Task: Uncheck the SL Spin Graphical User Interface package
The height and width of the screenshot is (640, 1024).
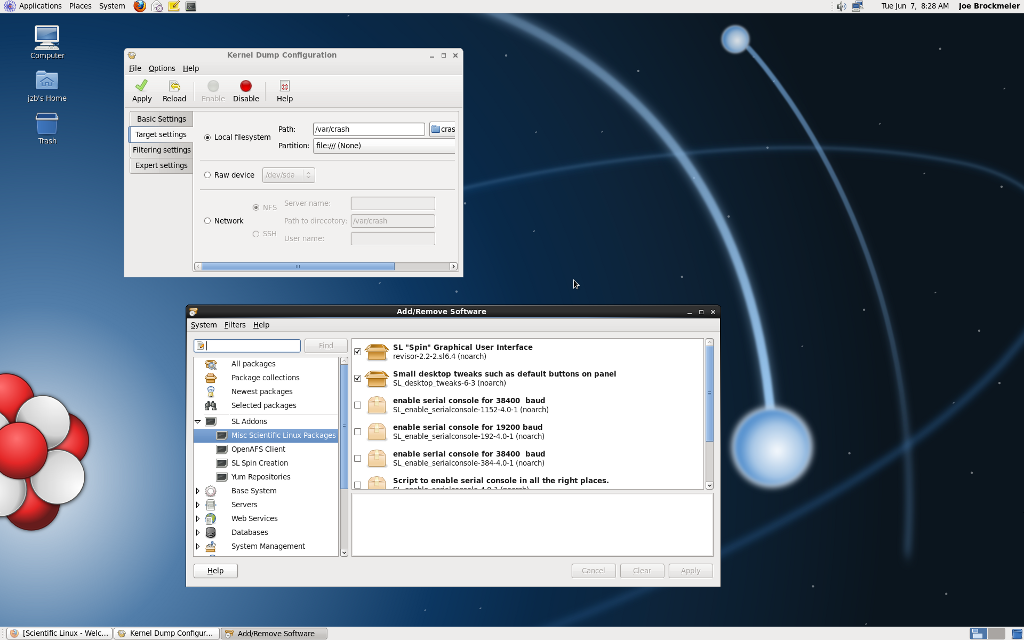Action: coord(358,352)
